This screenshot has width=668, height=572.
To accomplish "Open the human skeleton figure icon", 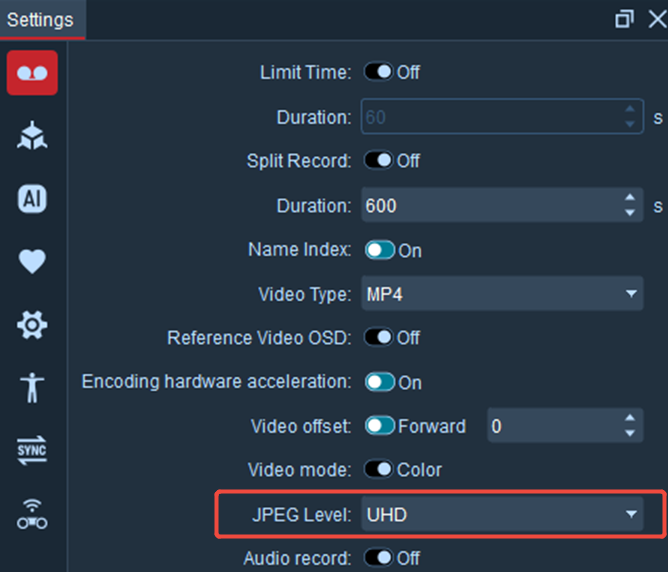I will pos(32,388).
